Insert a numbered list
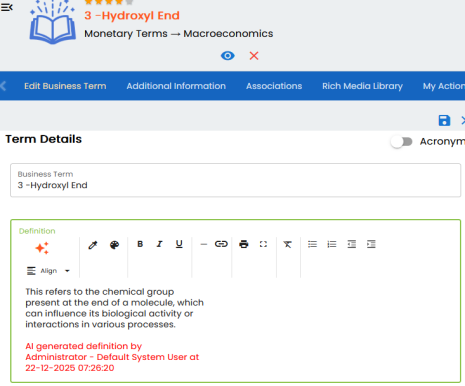This screenshot has height=386, width=465. tap(332, 244)
